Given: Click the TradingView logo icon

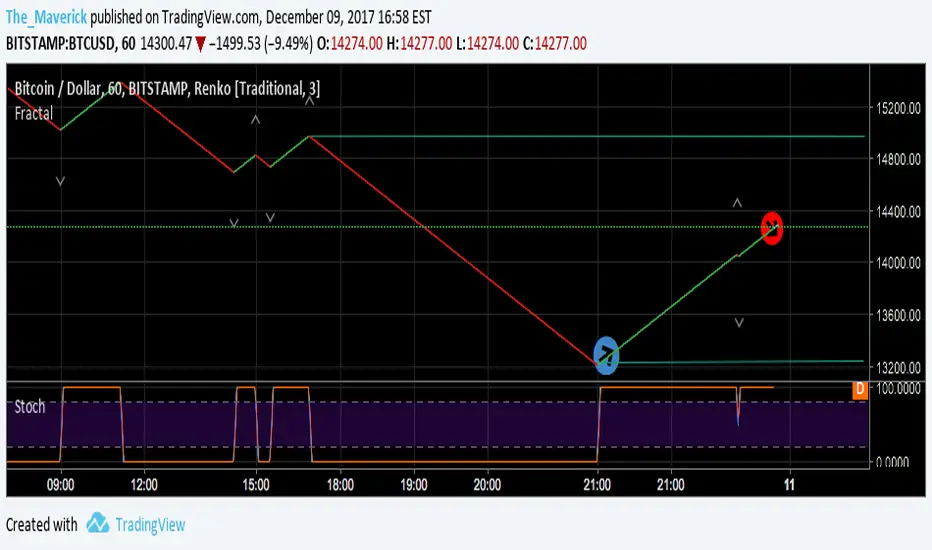Looking at the screenshot, I should coord(98,523).
